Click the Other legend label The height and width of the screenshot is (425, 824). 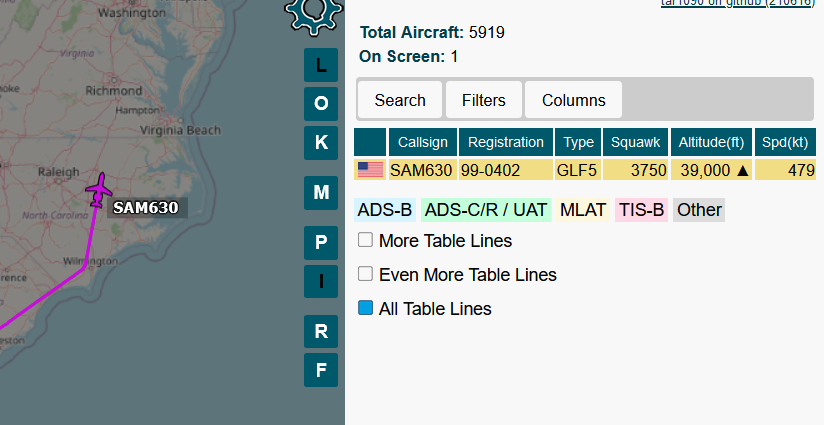tap(699, 210)
